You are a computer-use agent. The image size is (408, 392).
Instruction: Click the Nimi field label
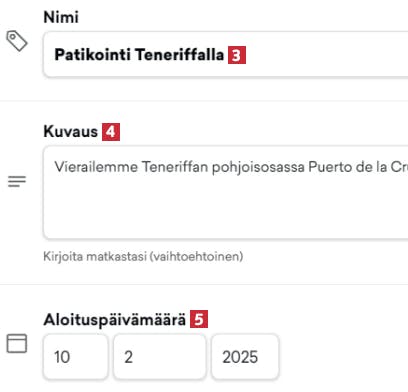(x=61, y=17)
